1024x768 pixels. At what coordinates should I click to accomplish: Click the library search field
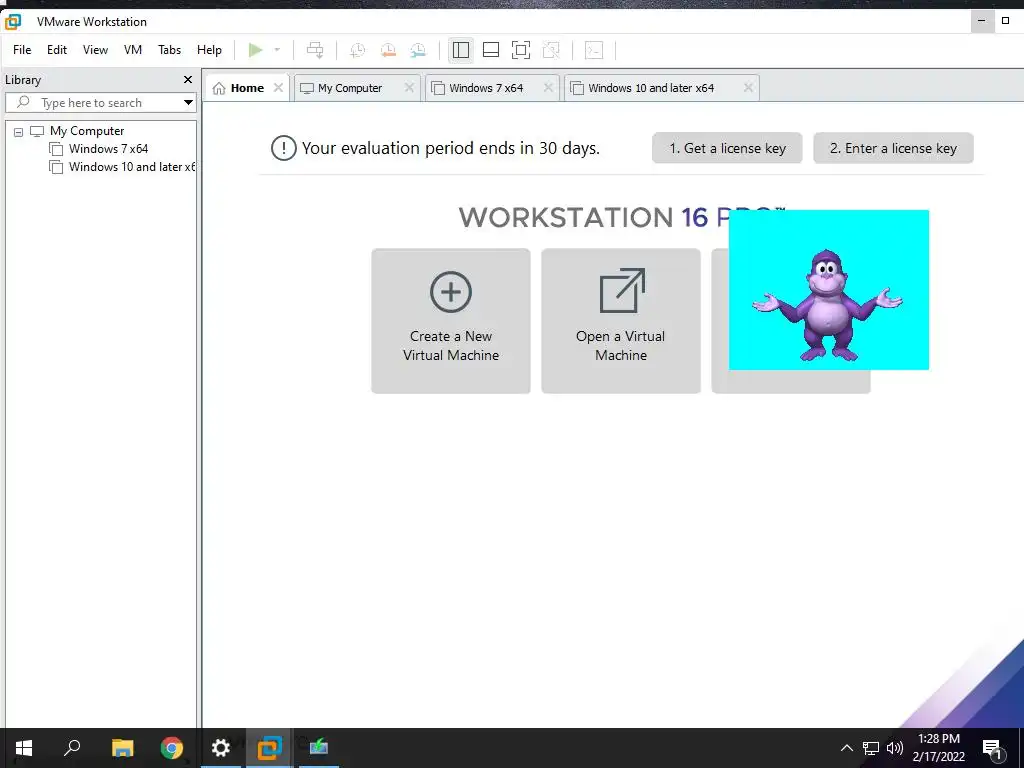pyautogui.click(x=101, y=103)
